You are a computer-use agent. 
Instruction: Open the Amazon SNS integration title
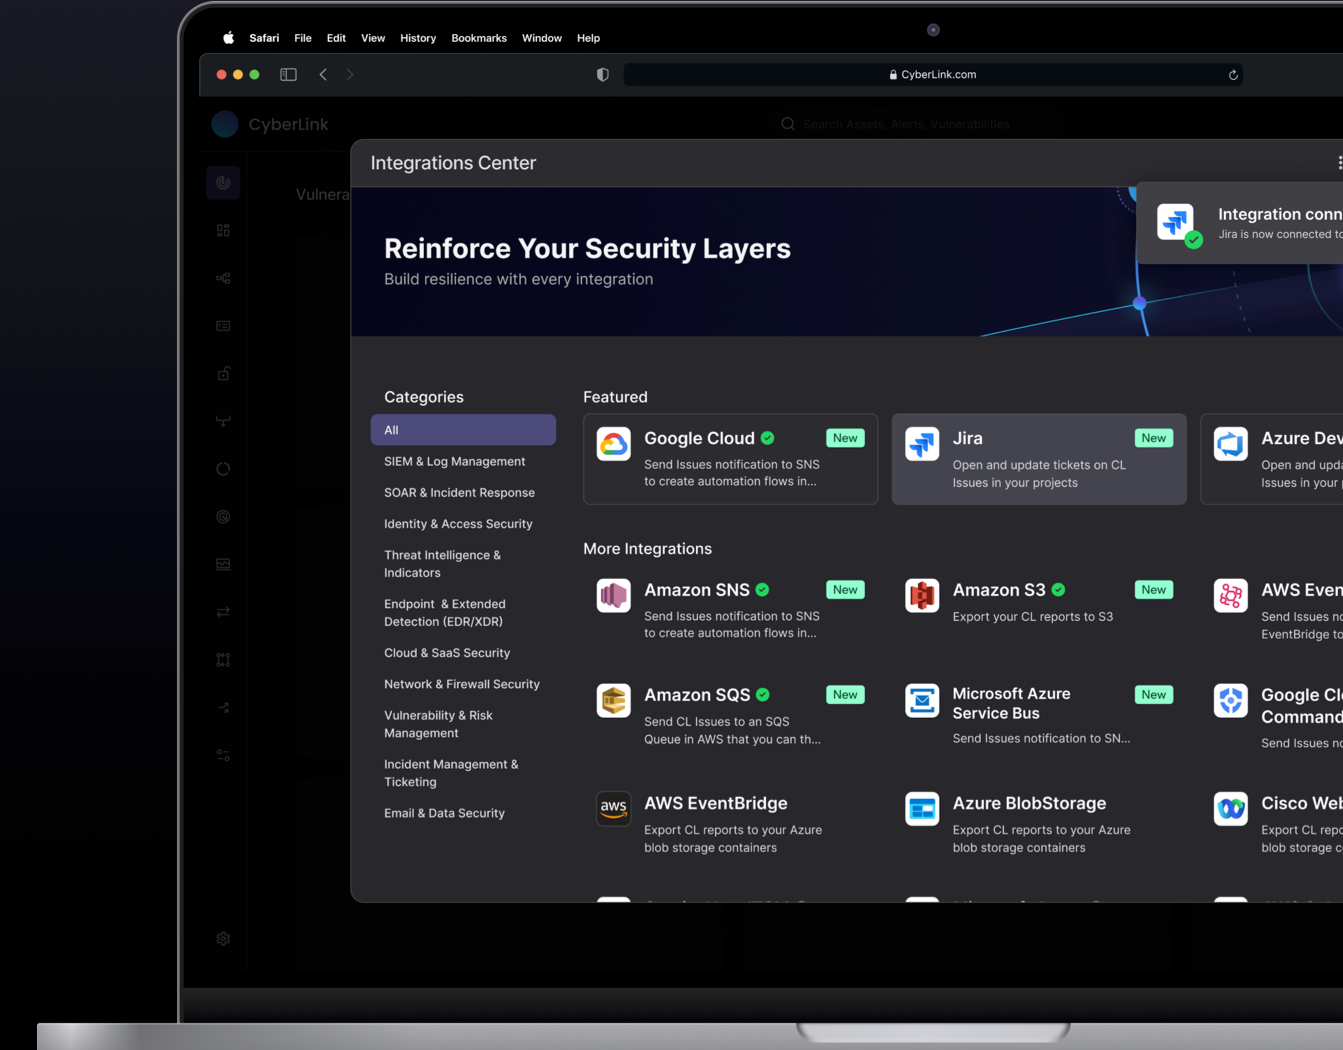tap(697, 590)
